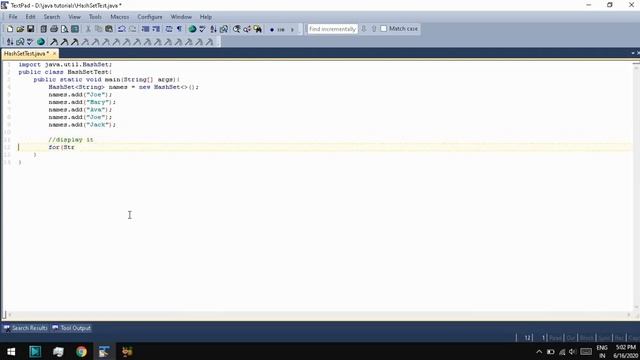
Task: Cut selection with the scissors icon
Action: 88,29
